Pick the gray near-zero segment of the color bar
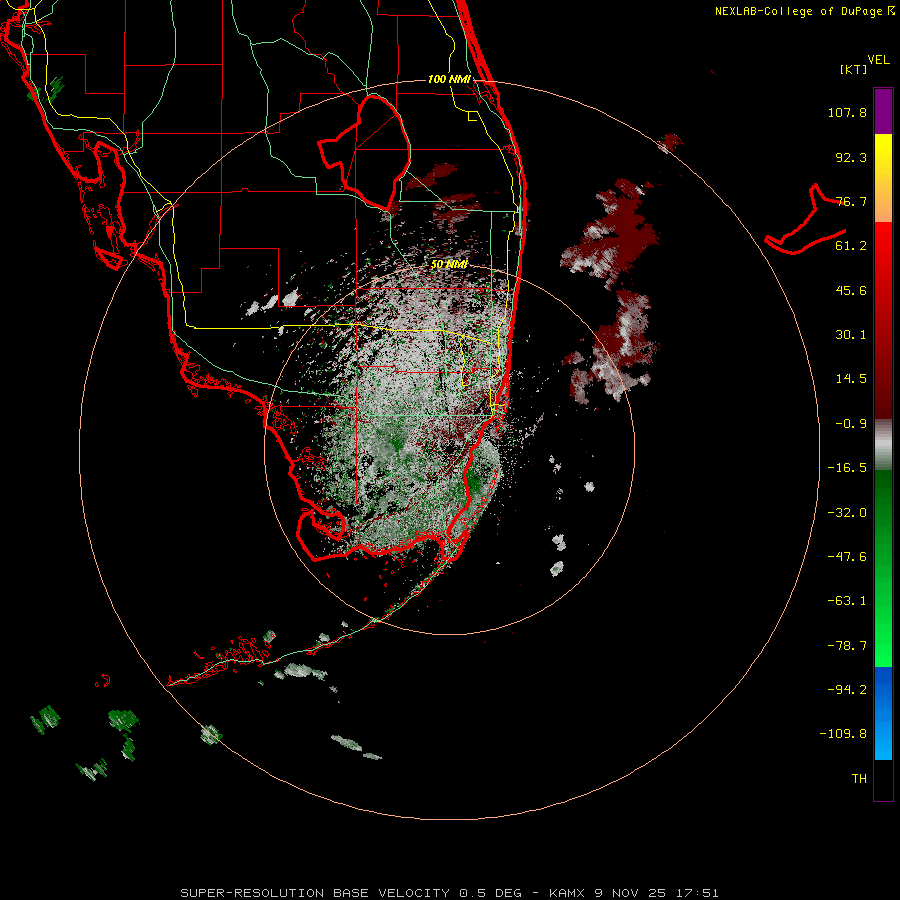Viewport: 900px width, 900px height. coord(883,445)
